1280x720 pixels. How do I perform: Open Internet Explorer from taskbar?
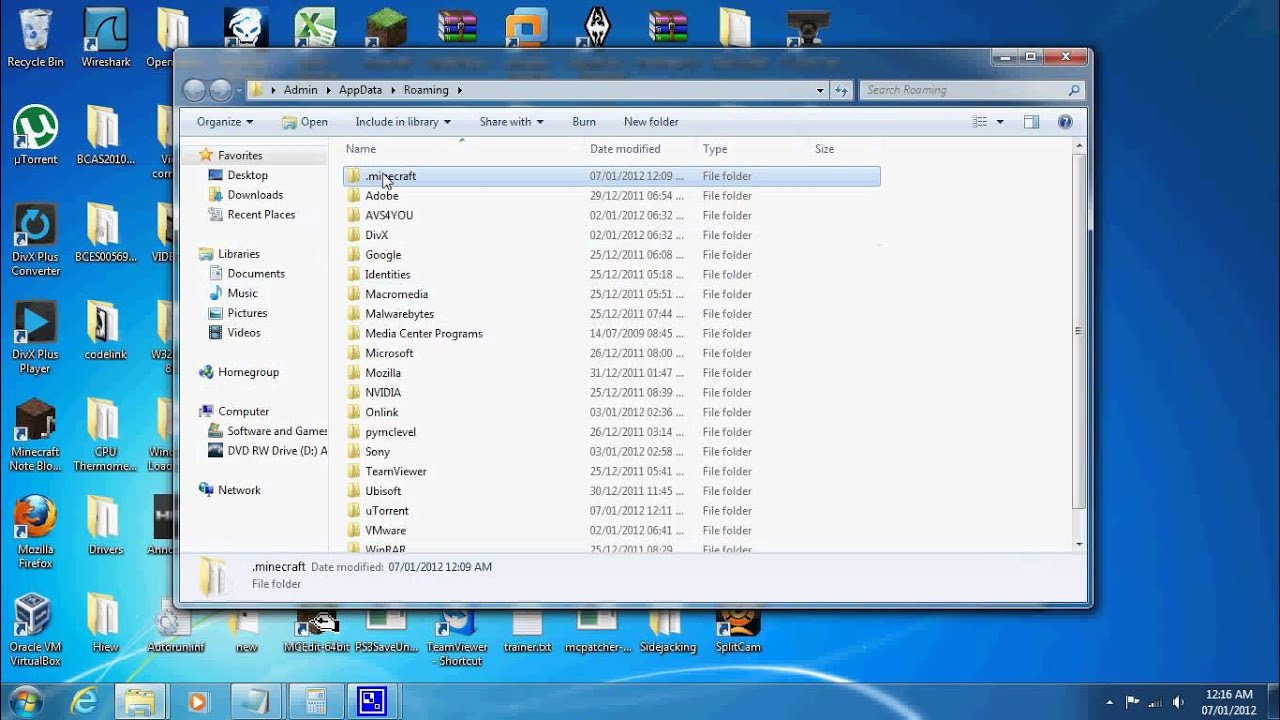pos(84,702)
